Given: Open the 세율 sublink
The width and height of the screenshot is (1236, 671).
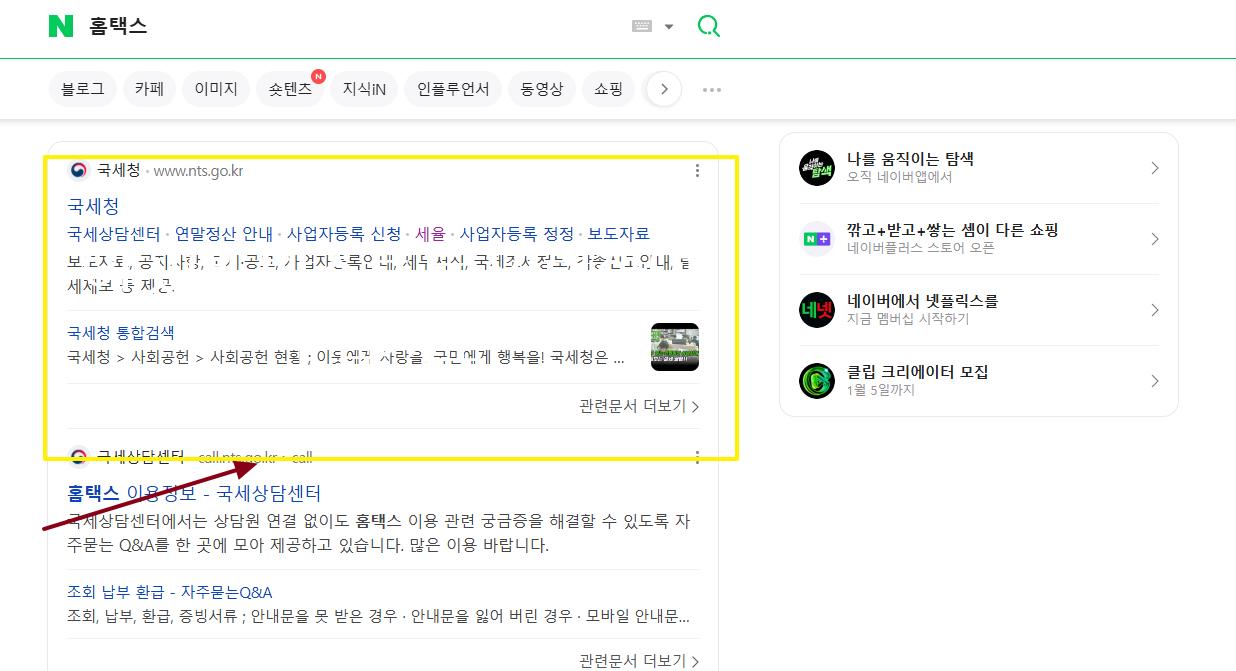Looking at the screenshot, I should (430, 234).
